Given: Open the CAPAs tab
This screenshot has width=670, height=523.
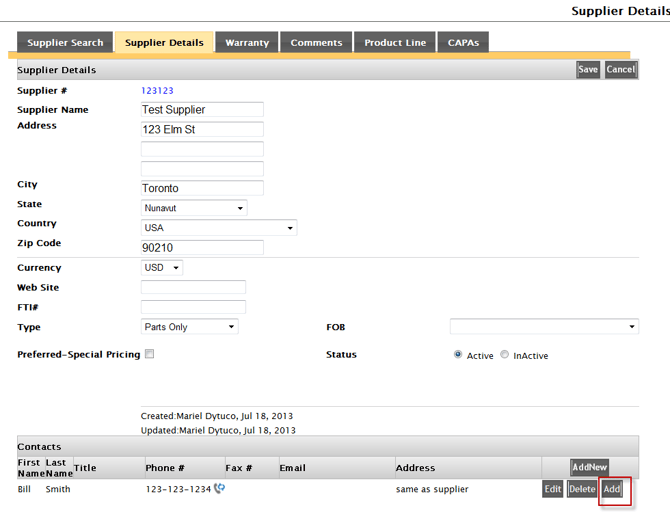Looking at the screenshot, I should [463, 43].
